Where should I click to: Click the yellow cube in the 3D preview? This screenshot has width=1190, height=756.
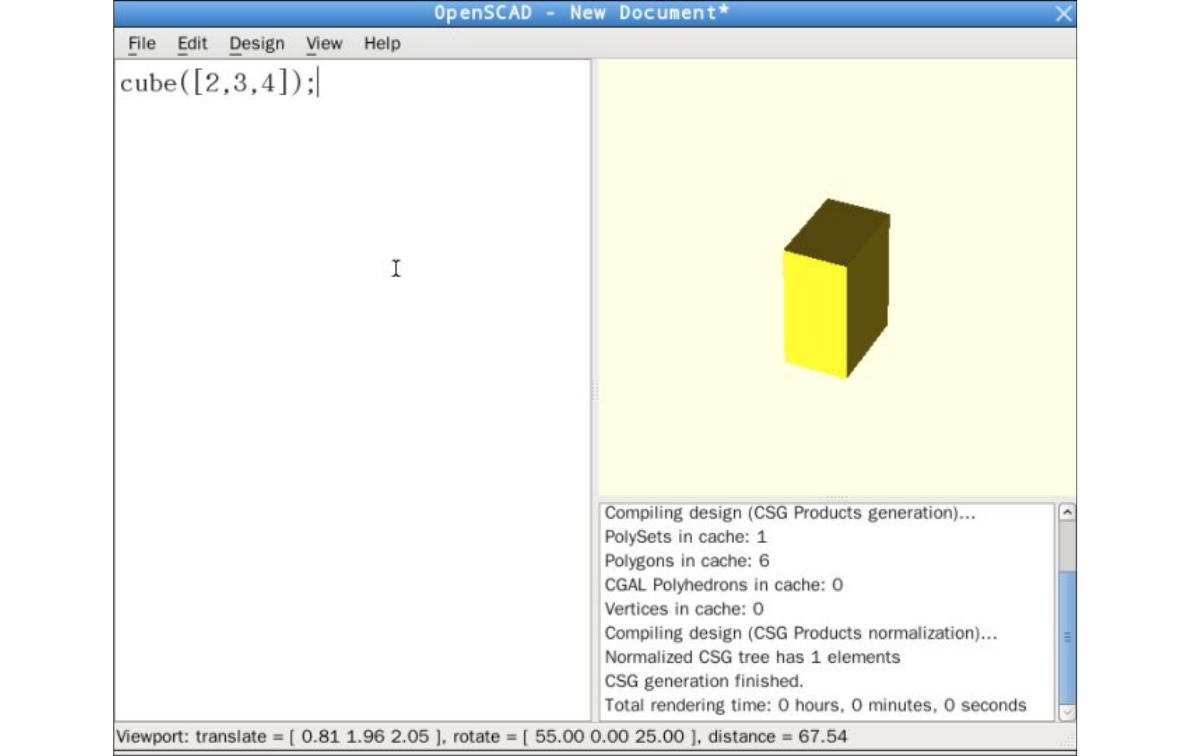tap(836, 288)
